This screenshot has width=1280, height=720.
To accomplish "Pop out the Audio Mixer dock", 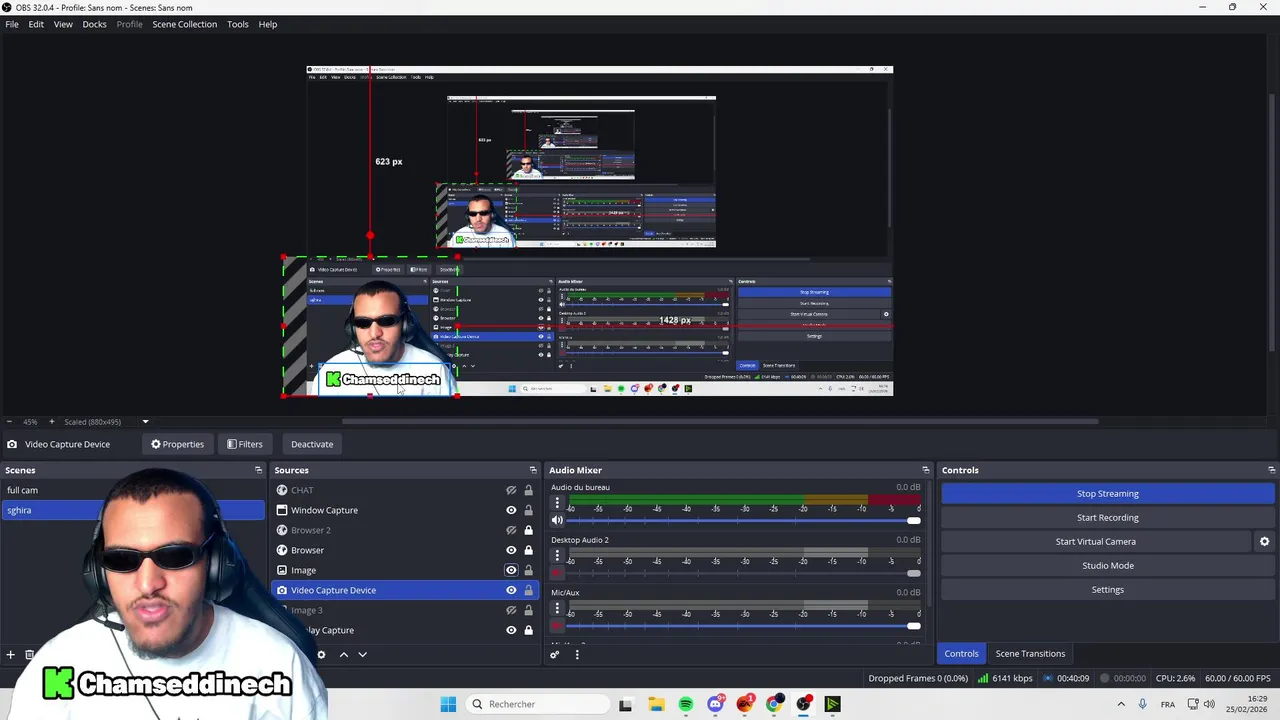I will tap(925, 470).
